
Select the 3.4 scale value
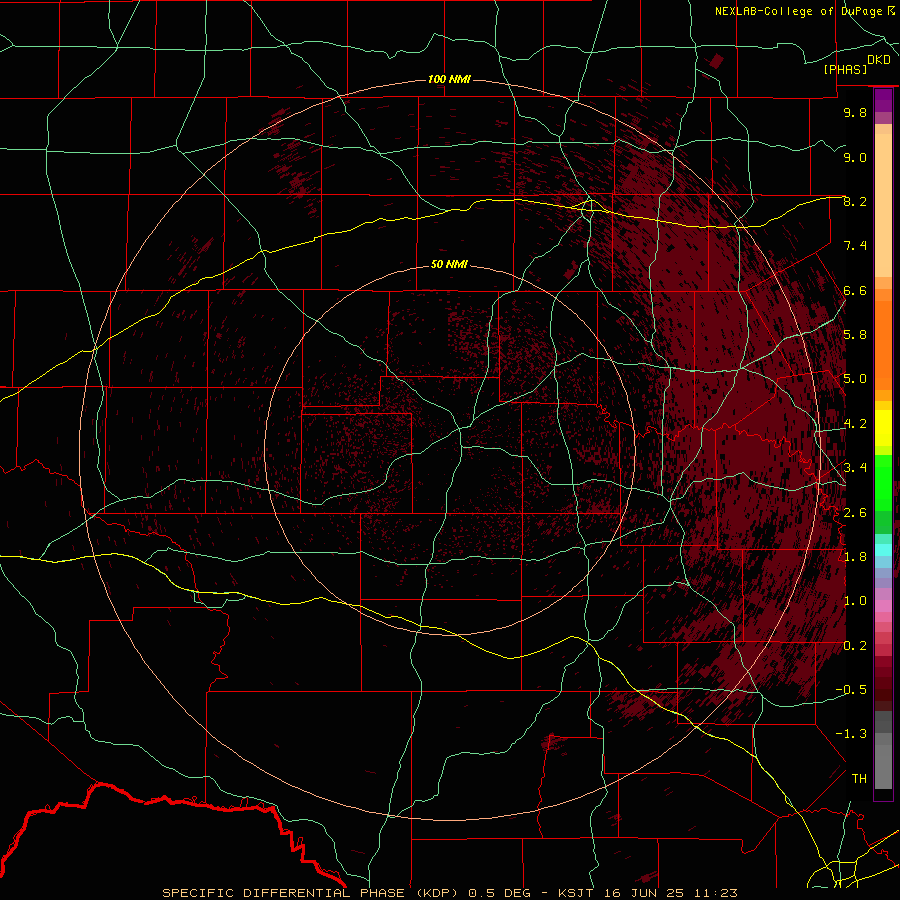click(x=855, y=468)
